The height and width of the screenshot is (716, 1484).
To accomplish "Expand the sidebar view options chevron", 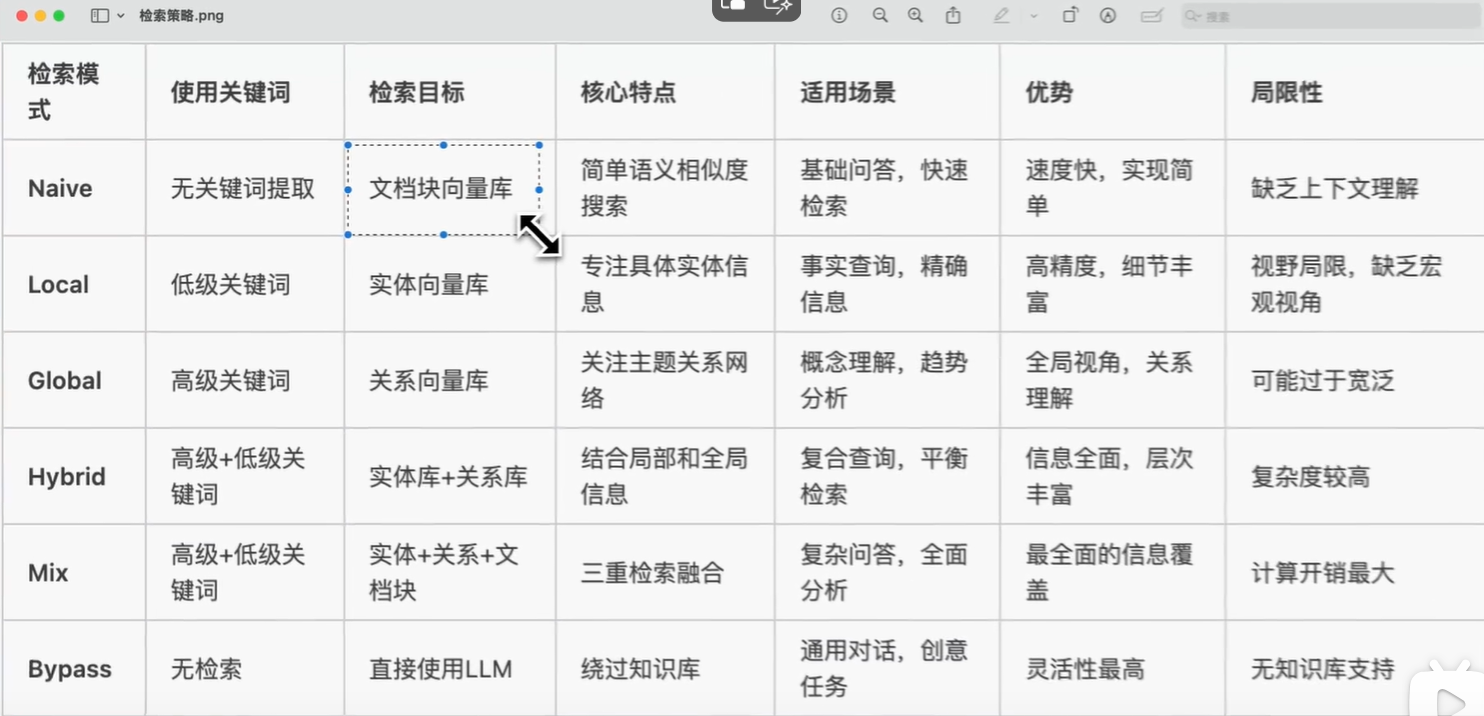I will tap(121, 16).
